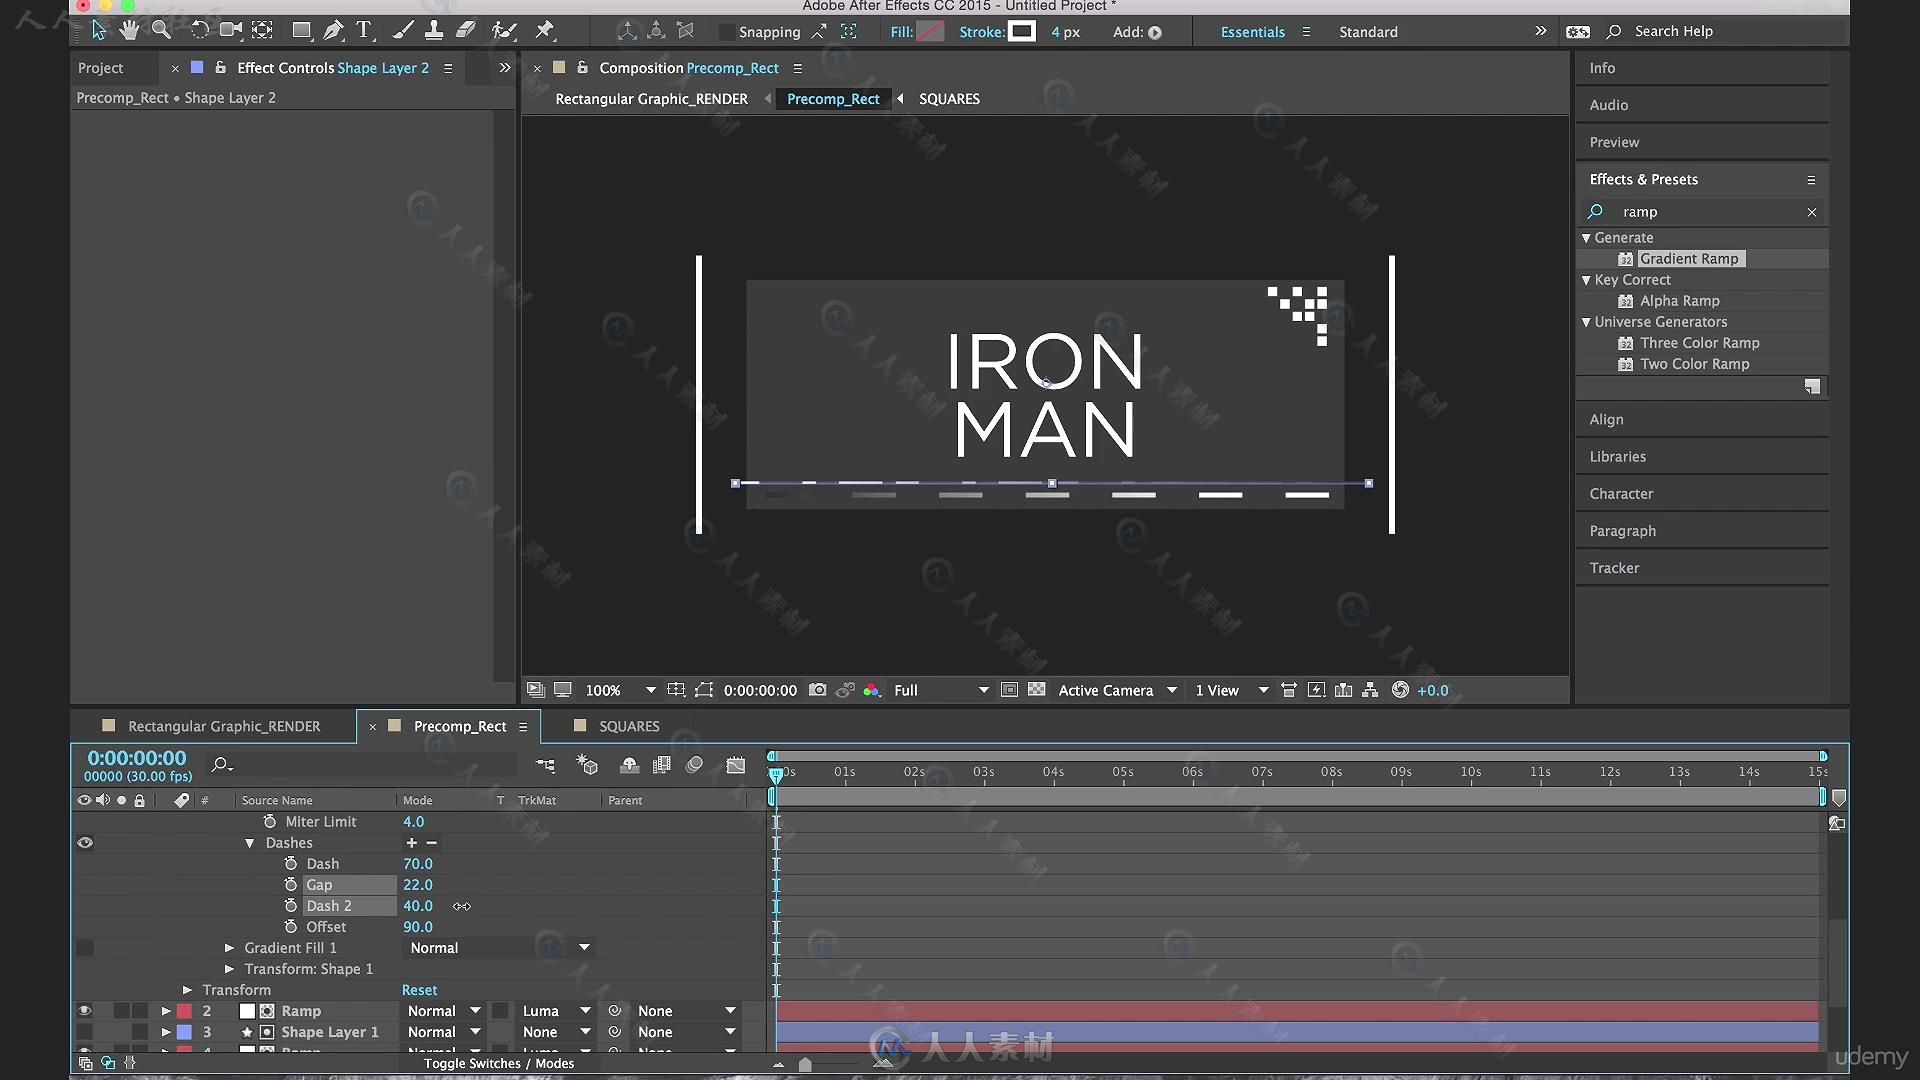Select the Roto Brush tool
The image size is (1920, 1080).
pos(505,31)
